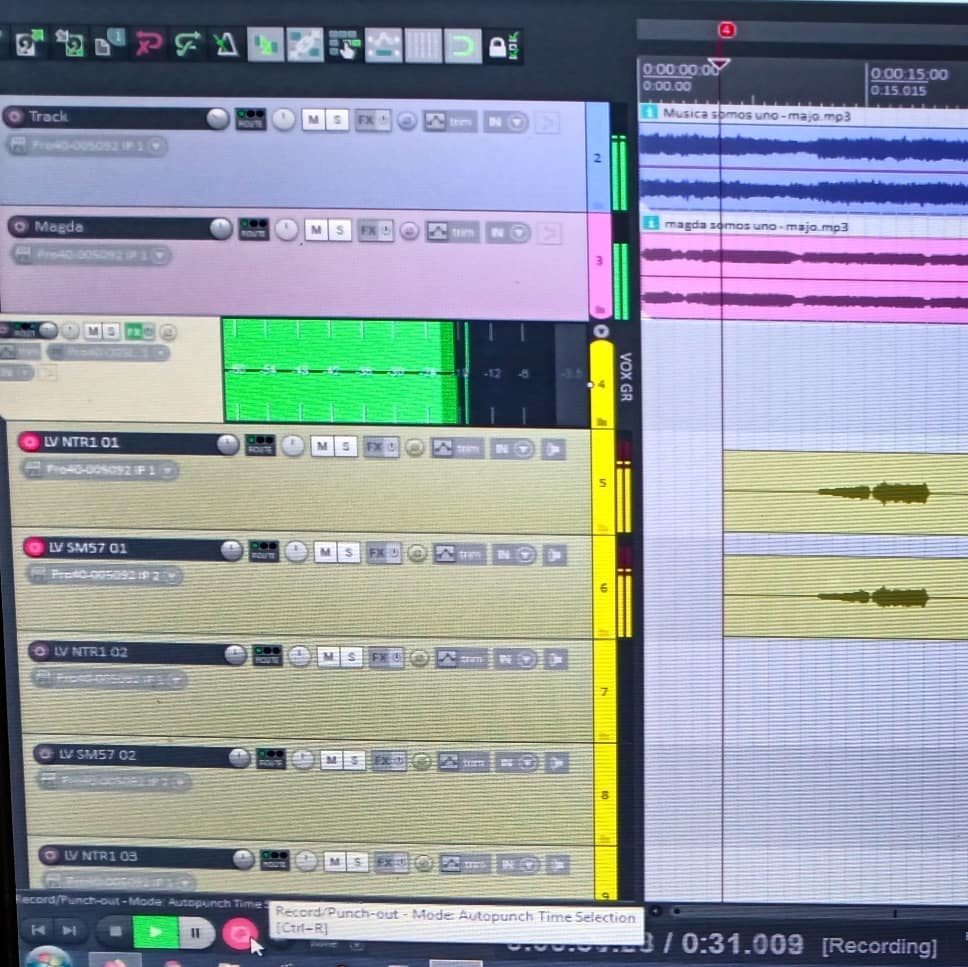Screen dimensions: 968x967
Task: Toggle the metronome icon in the toolbar
Action: tap(225, 45)
